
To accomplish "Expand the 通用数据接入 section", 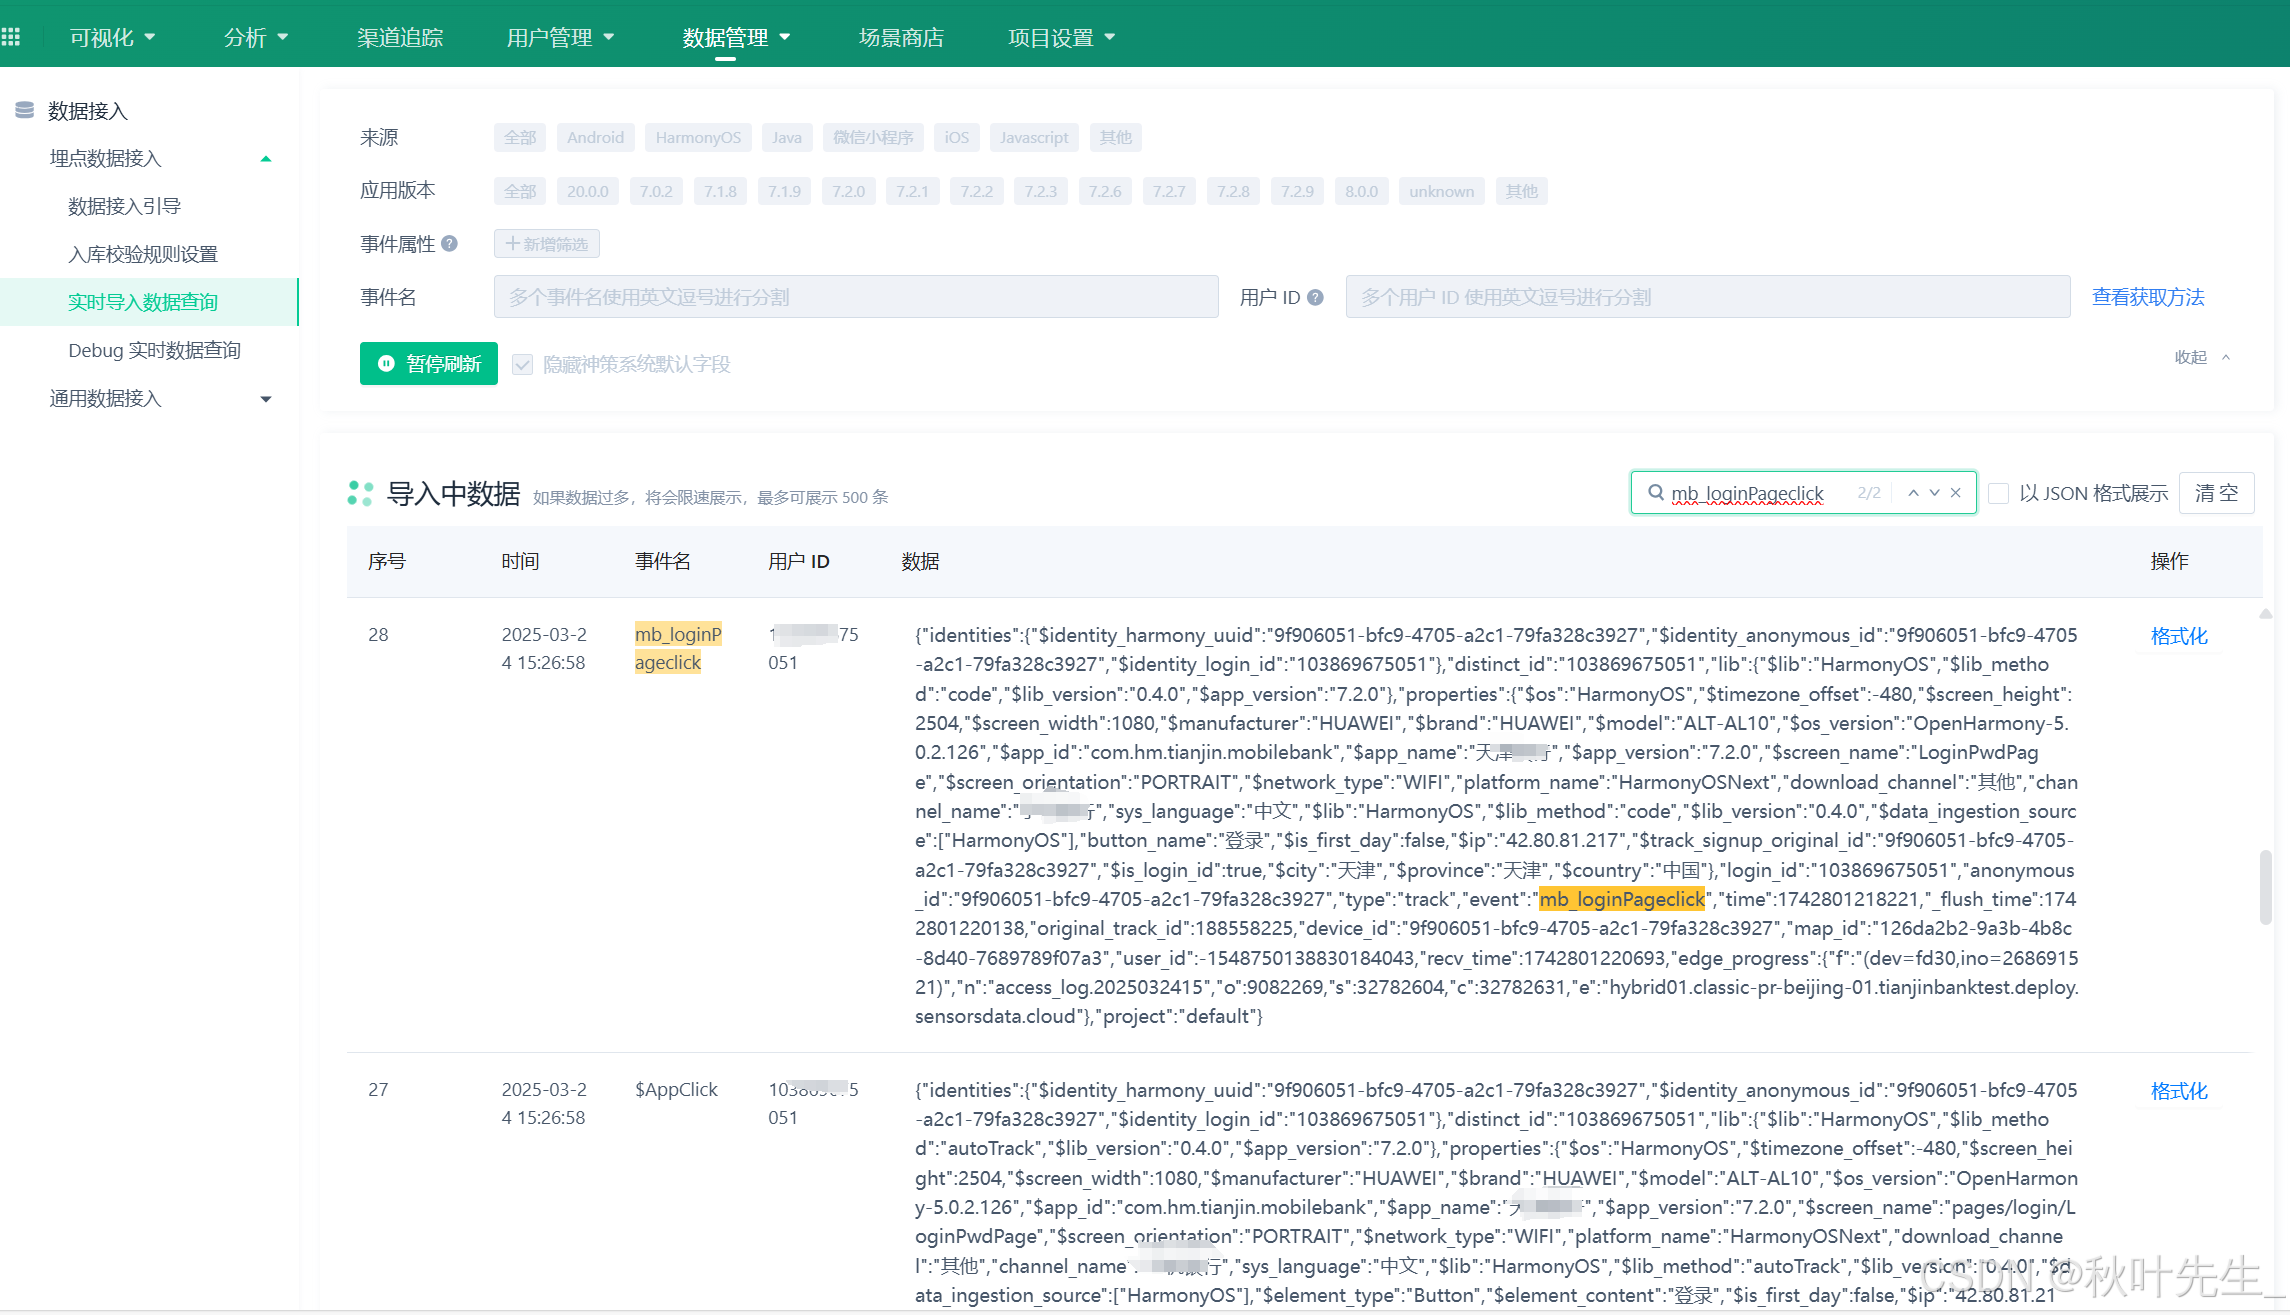I will click(x=266, y=399).
